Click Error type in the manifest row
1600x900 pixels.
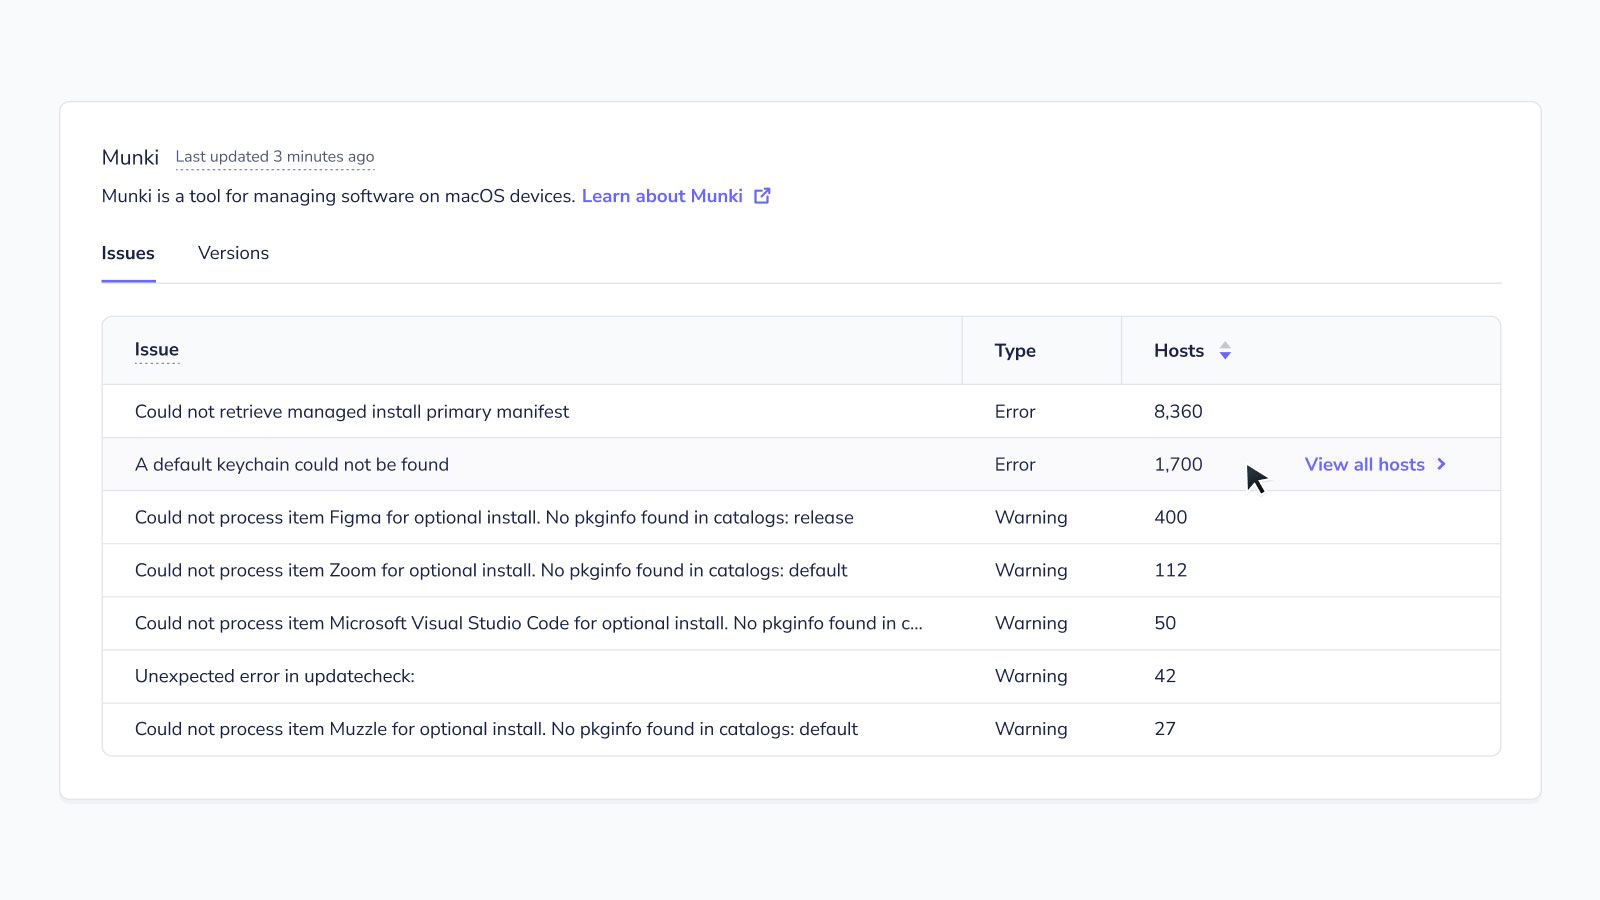tap(1015, 411)
